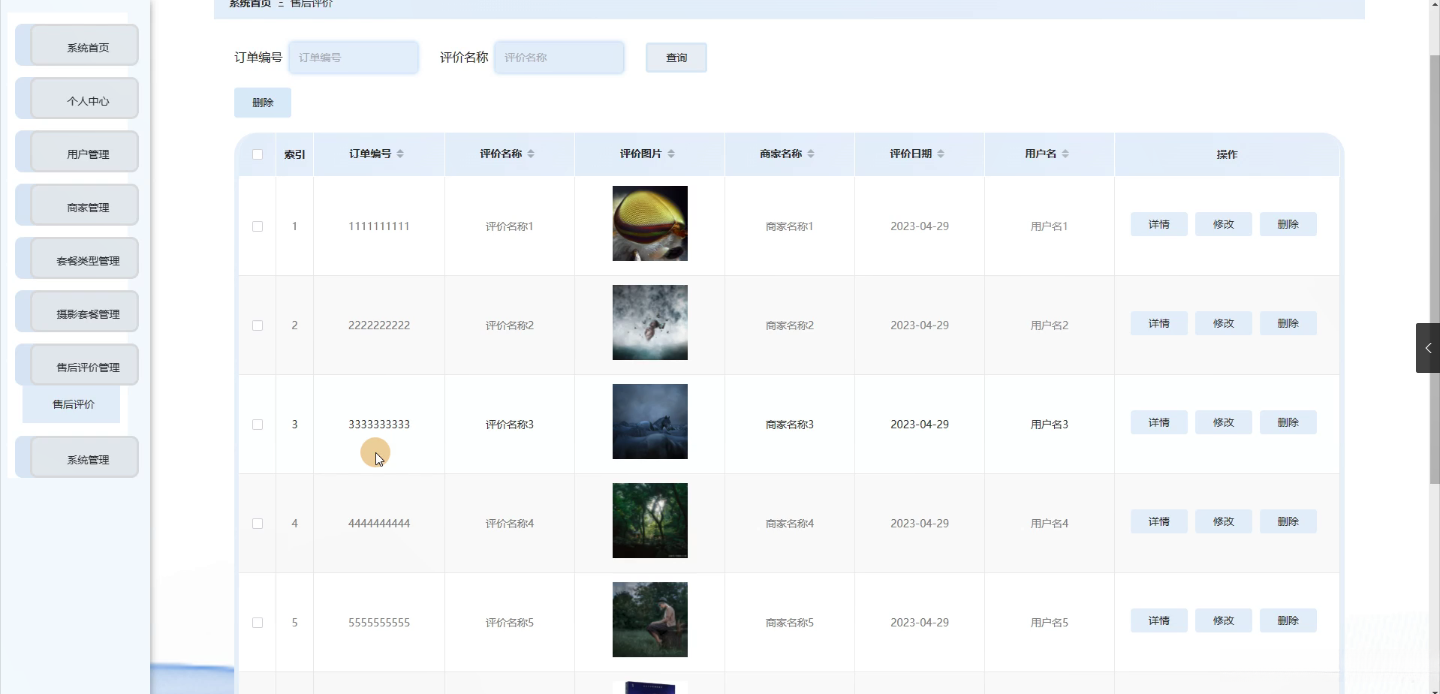Open 详情 for 评价名称2 row
The height and width of the screenshot is (694, 1440).
1159,323
